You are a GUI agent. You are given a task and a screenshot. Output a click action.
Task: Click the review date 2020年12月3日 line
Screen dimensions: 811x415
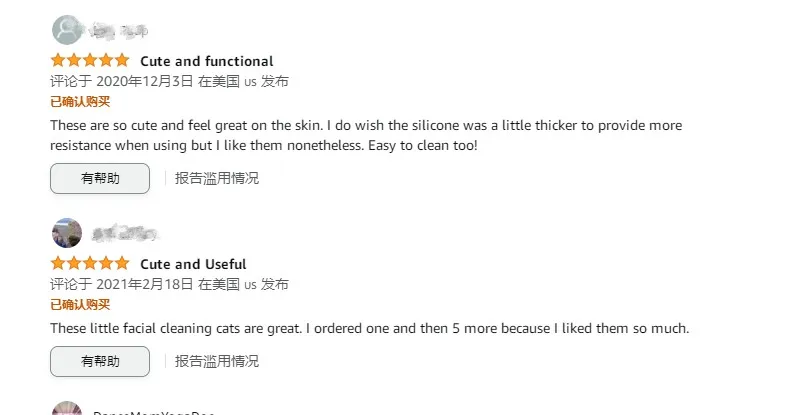click(169, 81)
